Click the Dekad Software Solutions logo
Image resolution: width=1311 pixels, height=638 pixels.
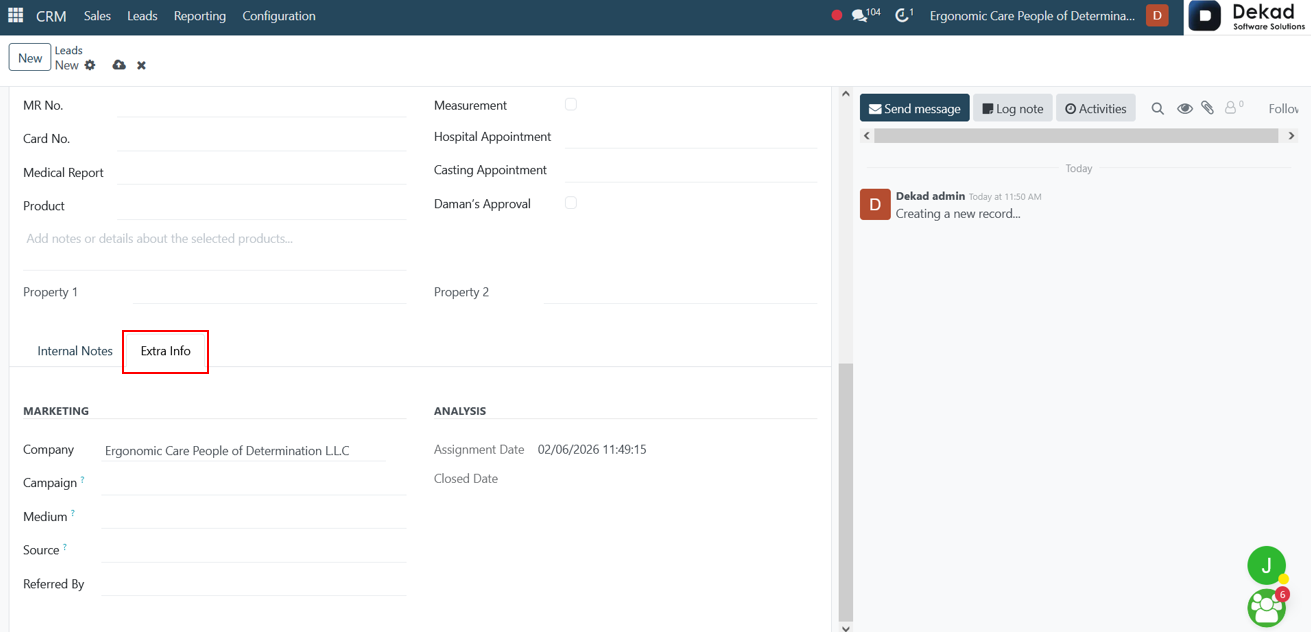click(x=1248, y=17)
